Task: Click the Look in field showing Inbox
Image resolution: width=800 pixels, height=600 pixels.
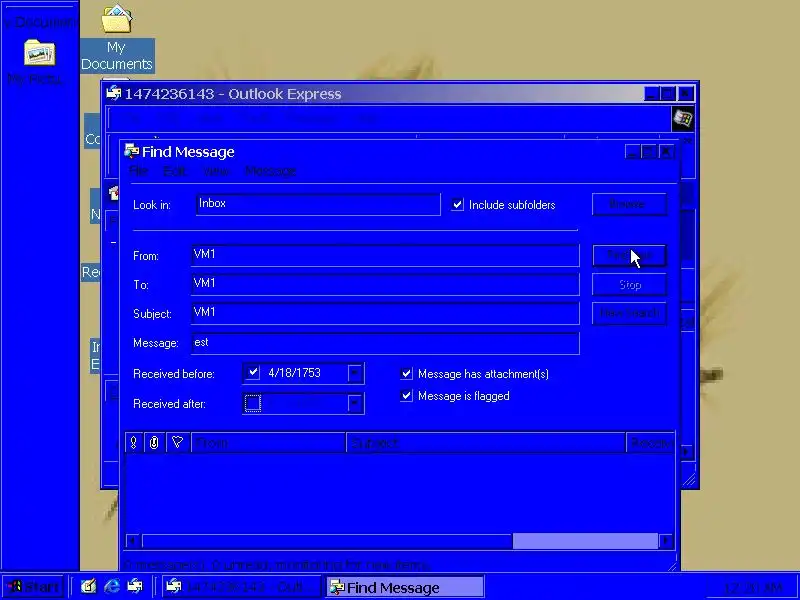Action: coord(318,204)
